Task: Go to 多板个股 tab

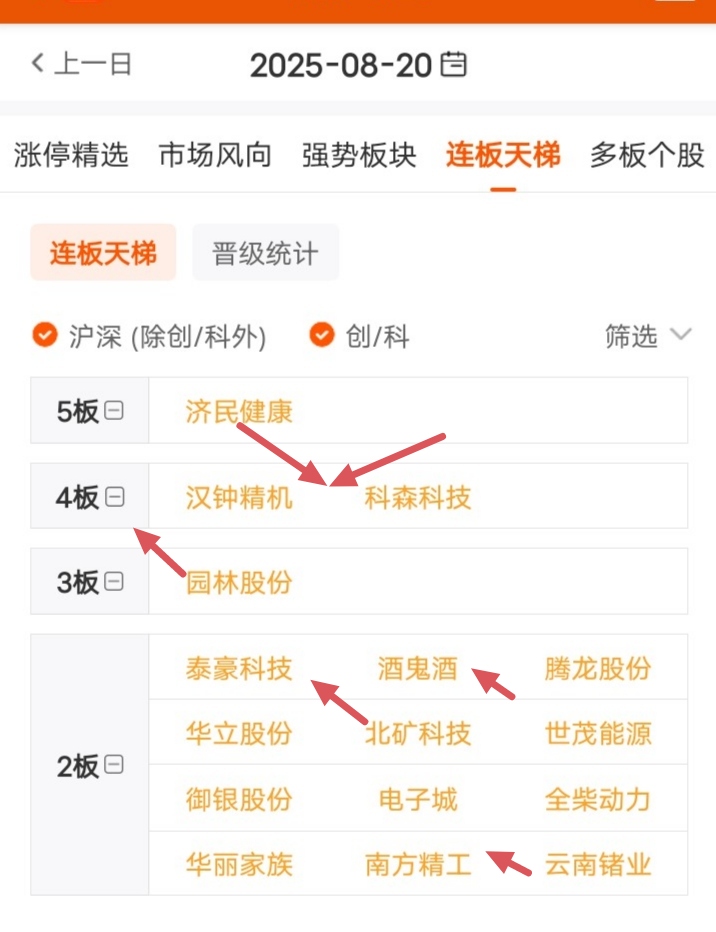Action: point(647,155)
